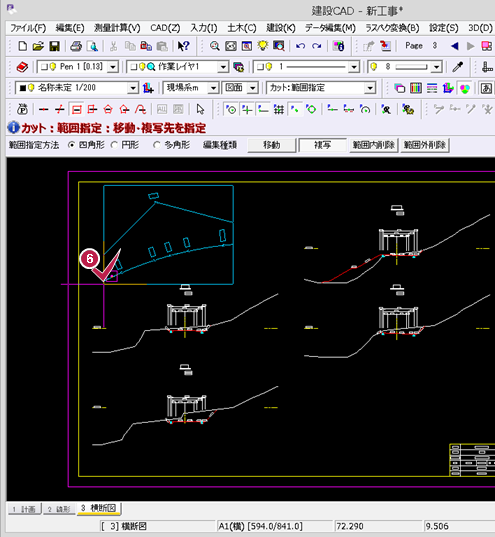Open the カット:範囲指定 command dropdown

click(x=370, y=88)
